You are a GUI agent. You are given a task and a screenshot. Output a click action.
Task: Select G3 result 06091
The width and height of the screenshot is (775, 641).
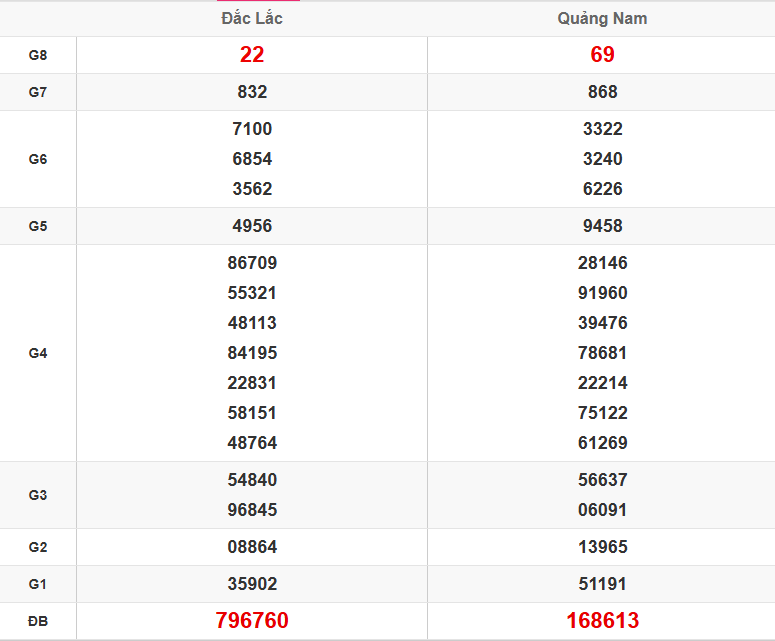pos(602,510)
